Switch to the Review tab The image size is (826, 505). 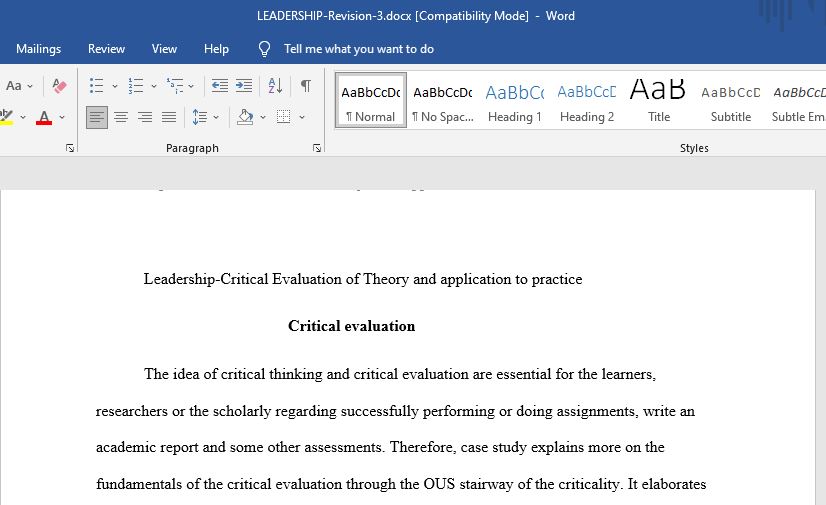106,49
